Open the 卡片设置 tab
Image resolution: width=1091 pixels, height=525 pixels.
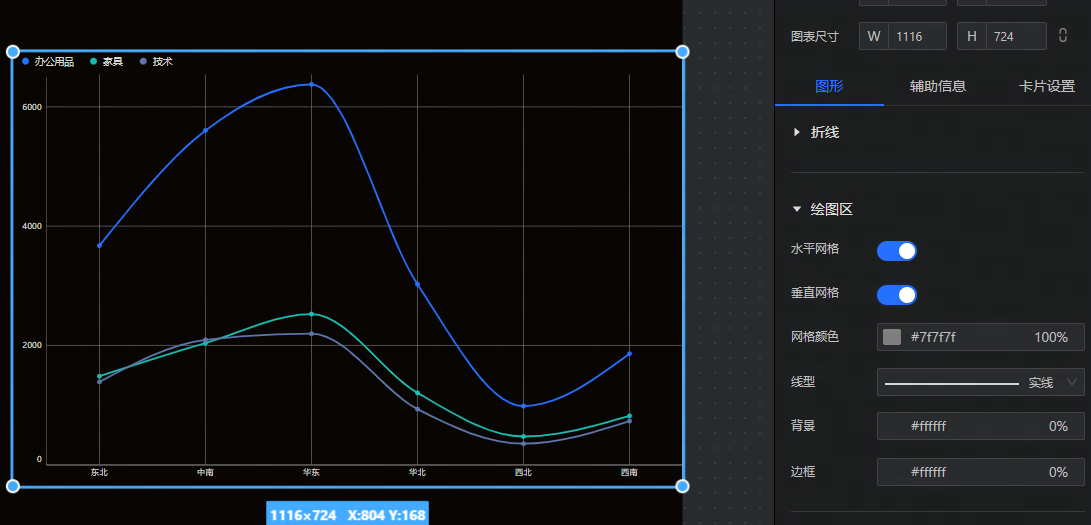[1046, 86]
